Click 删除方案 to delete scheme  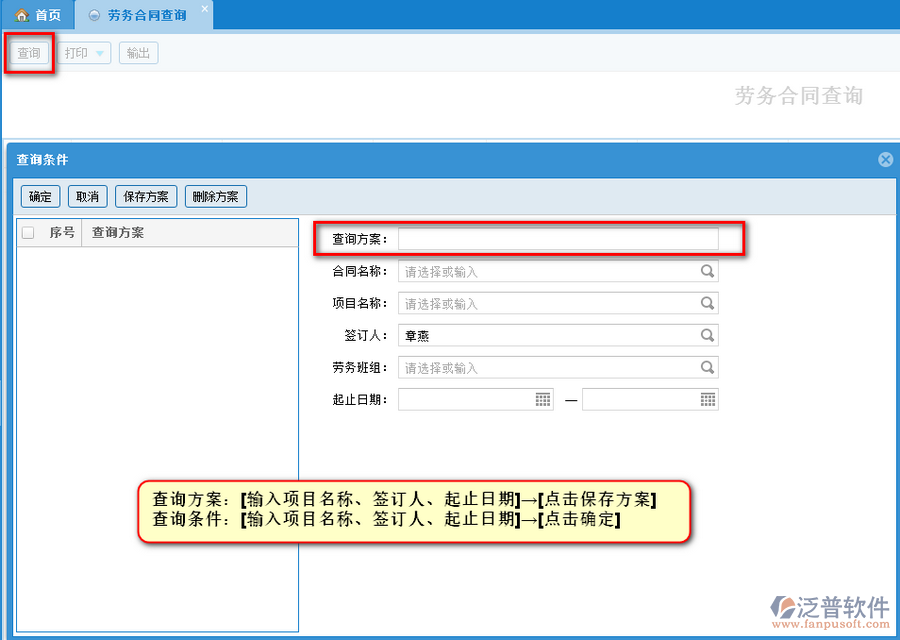[x=215, y=196]
